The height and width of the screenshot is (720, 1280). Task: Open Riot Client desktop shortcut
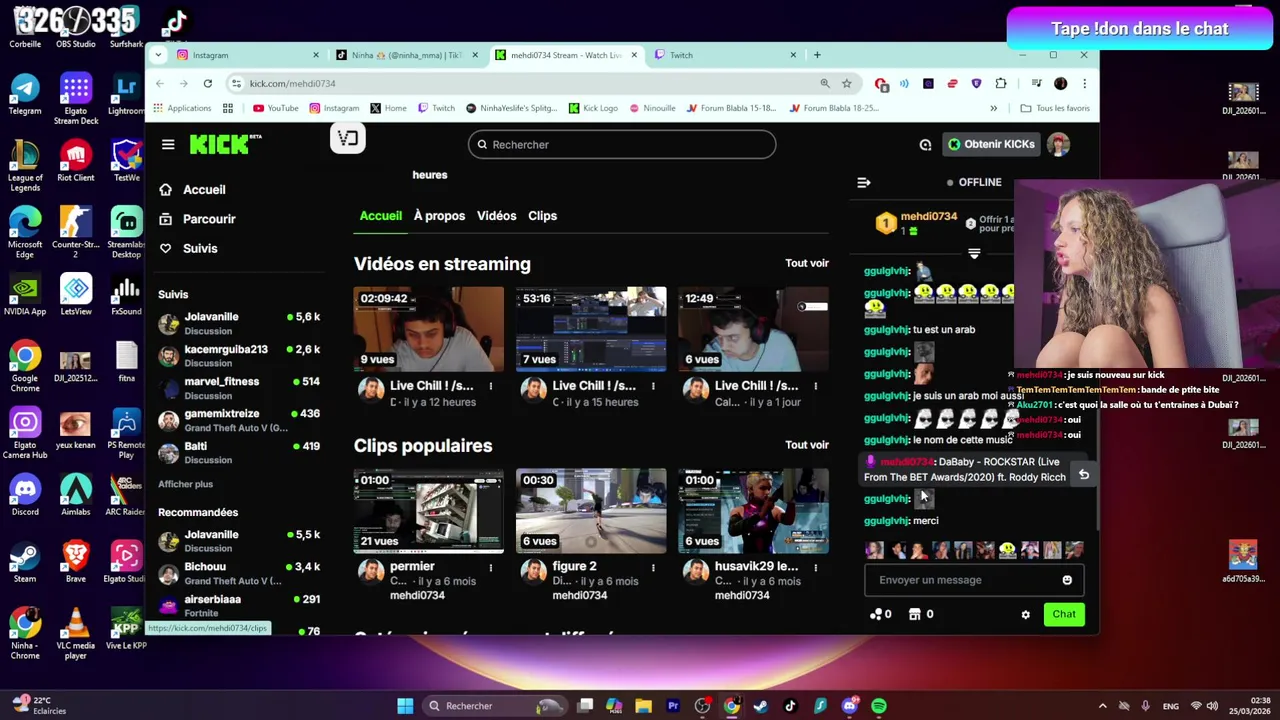pyautogui.click(x=75, y=161)
